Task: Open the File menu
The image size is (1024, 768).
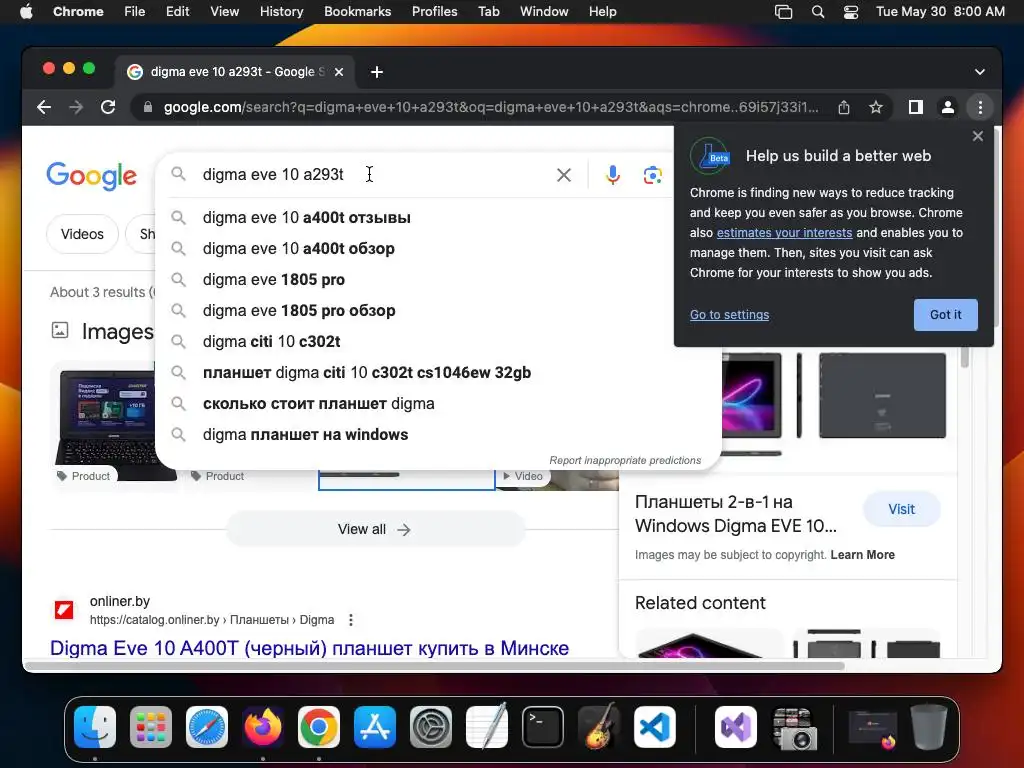Action: point(135,12)
